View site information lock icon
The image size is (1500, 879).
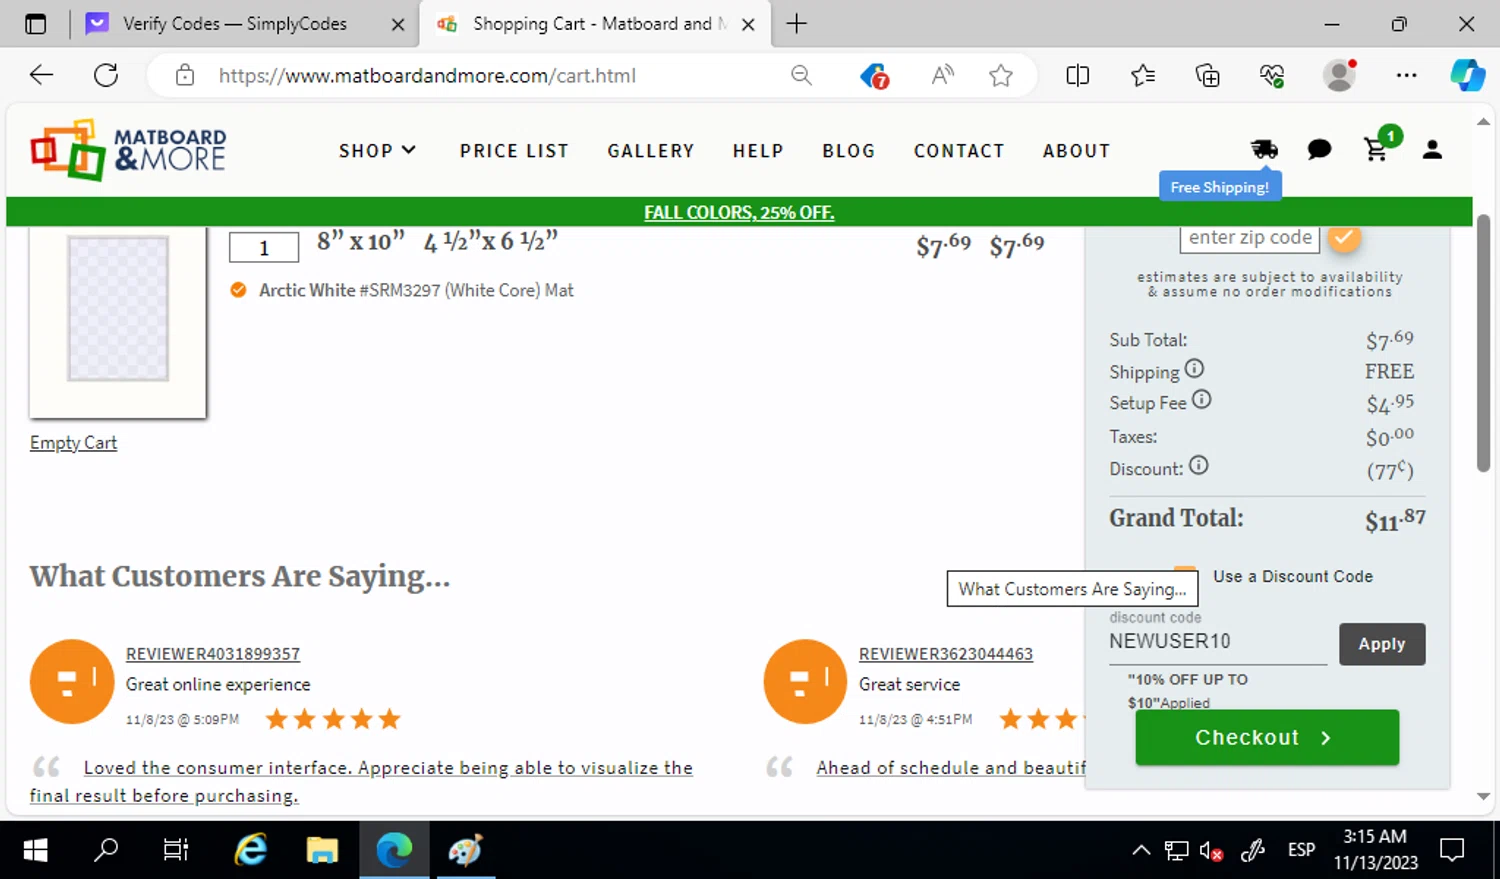coord(185,75)
